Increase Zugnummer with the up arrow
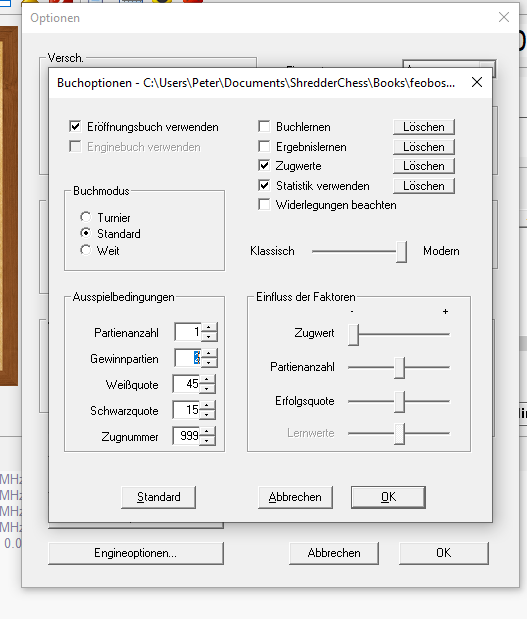 point(207,431)
